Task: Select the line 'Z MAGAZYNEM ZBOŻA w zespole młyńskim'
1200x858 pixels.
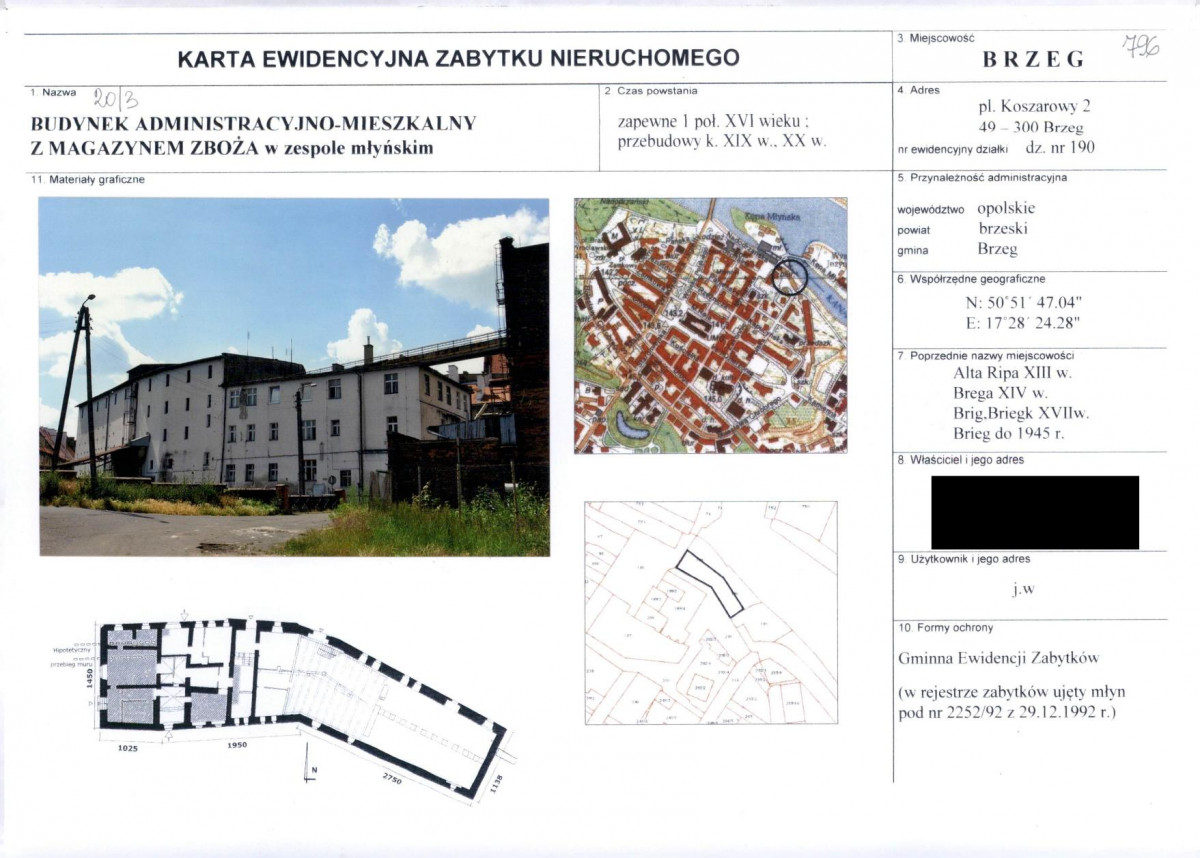Action: 232,149
